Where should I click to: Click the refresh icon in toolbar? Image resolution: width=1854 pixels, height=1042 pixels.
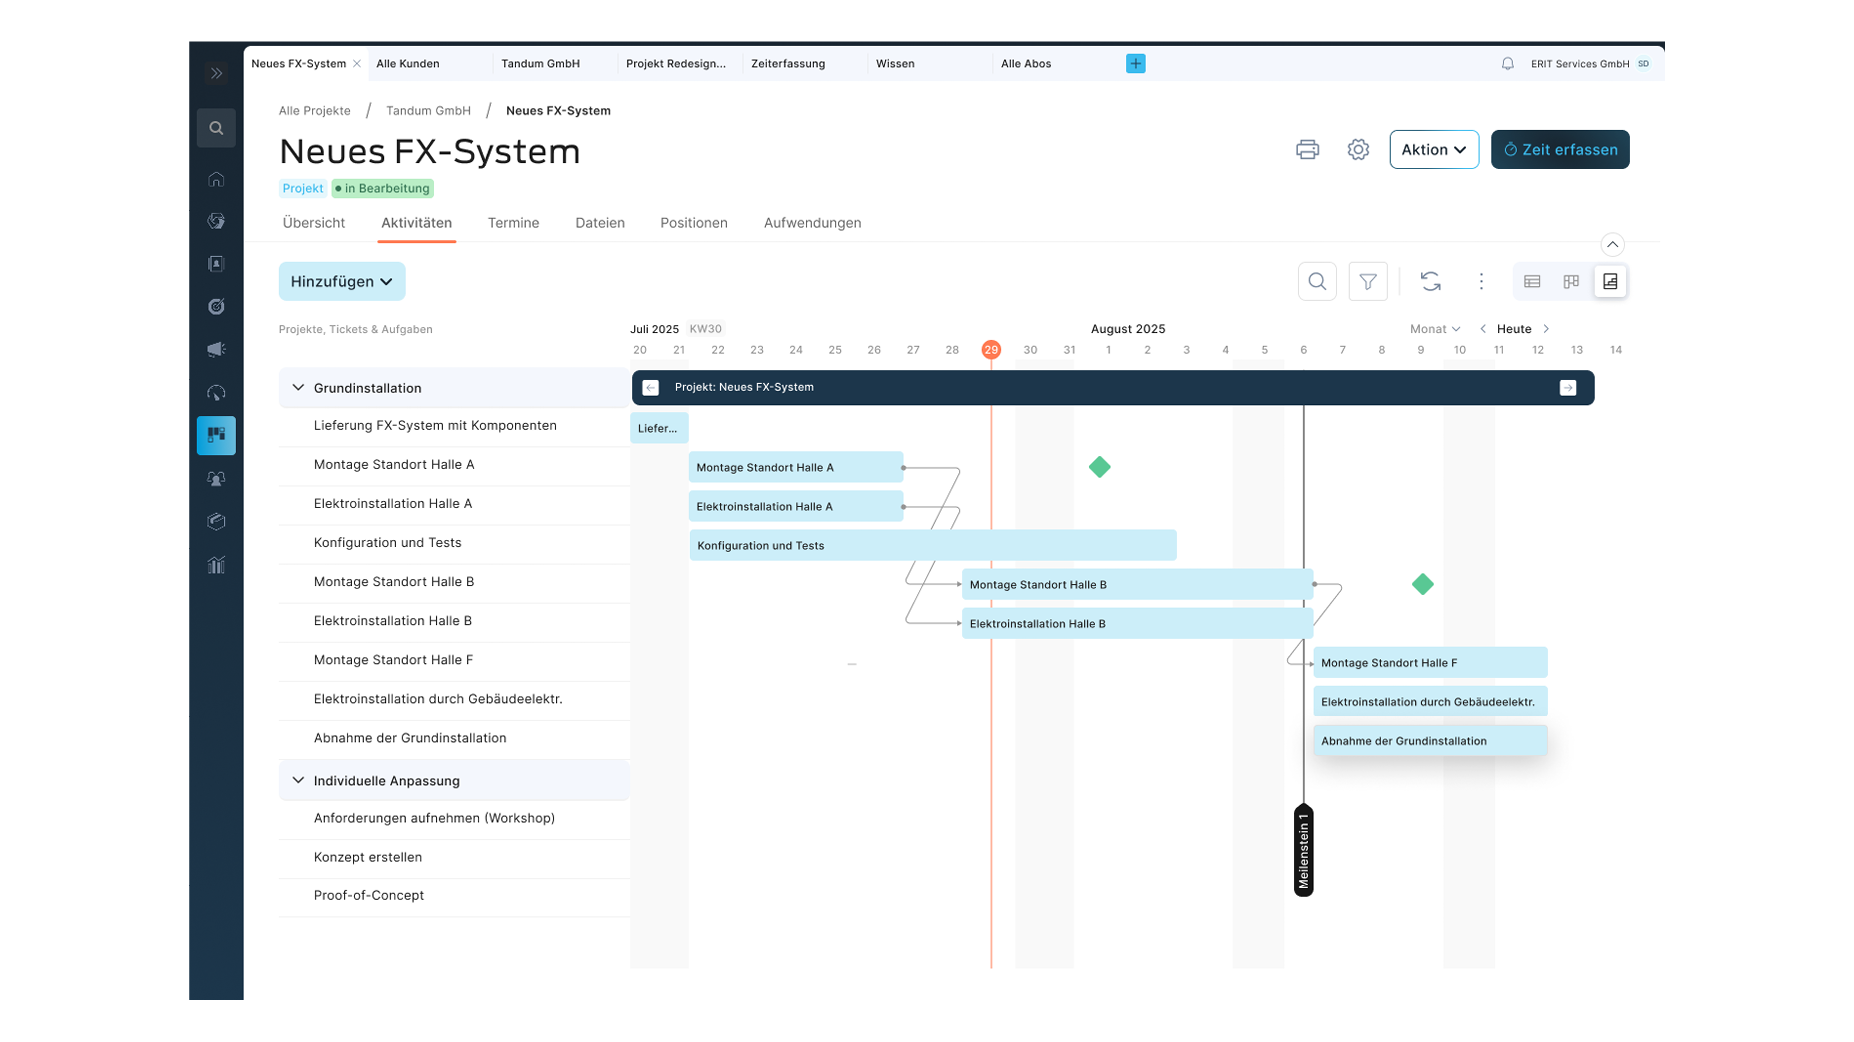point(1430,282)
